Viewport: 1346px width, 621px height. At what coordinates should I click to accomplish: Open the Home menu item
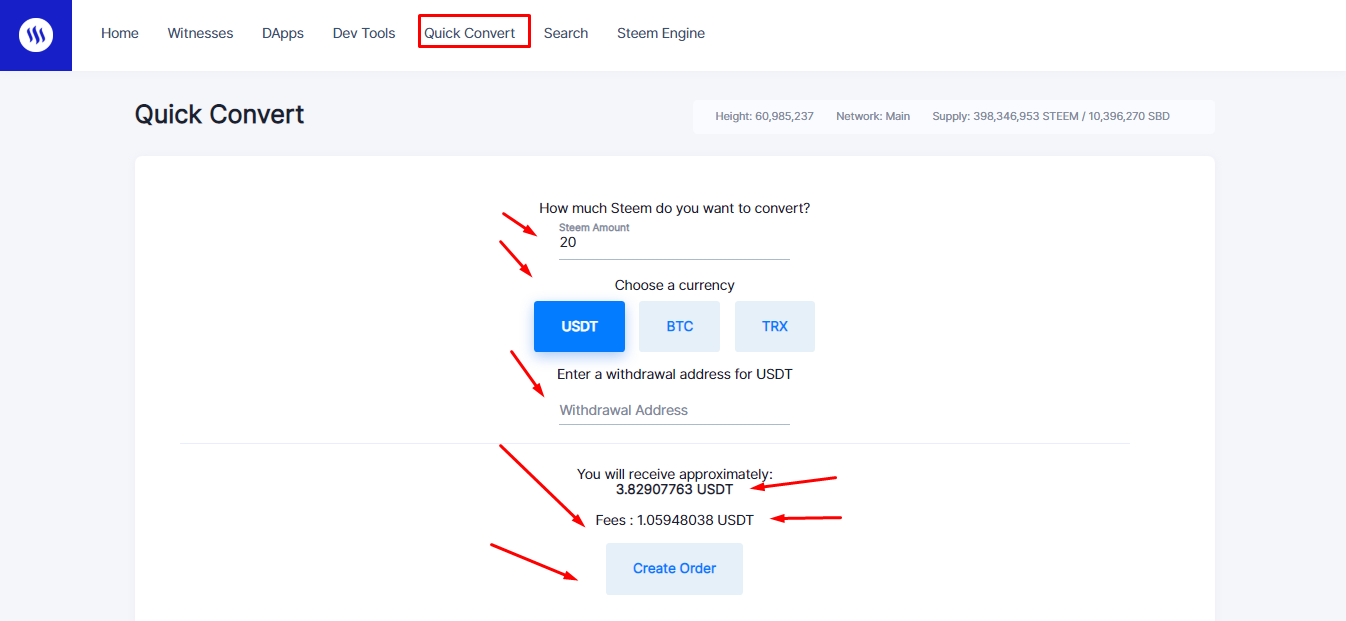[x=120, y=33]
